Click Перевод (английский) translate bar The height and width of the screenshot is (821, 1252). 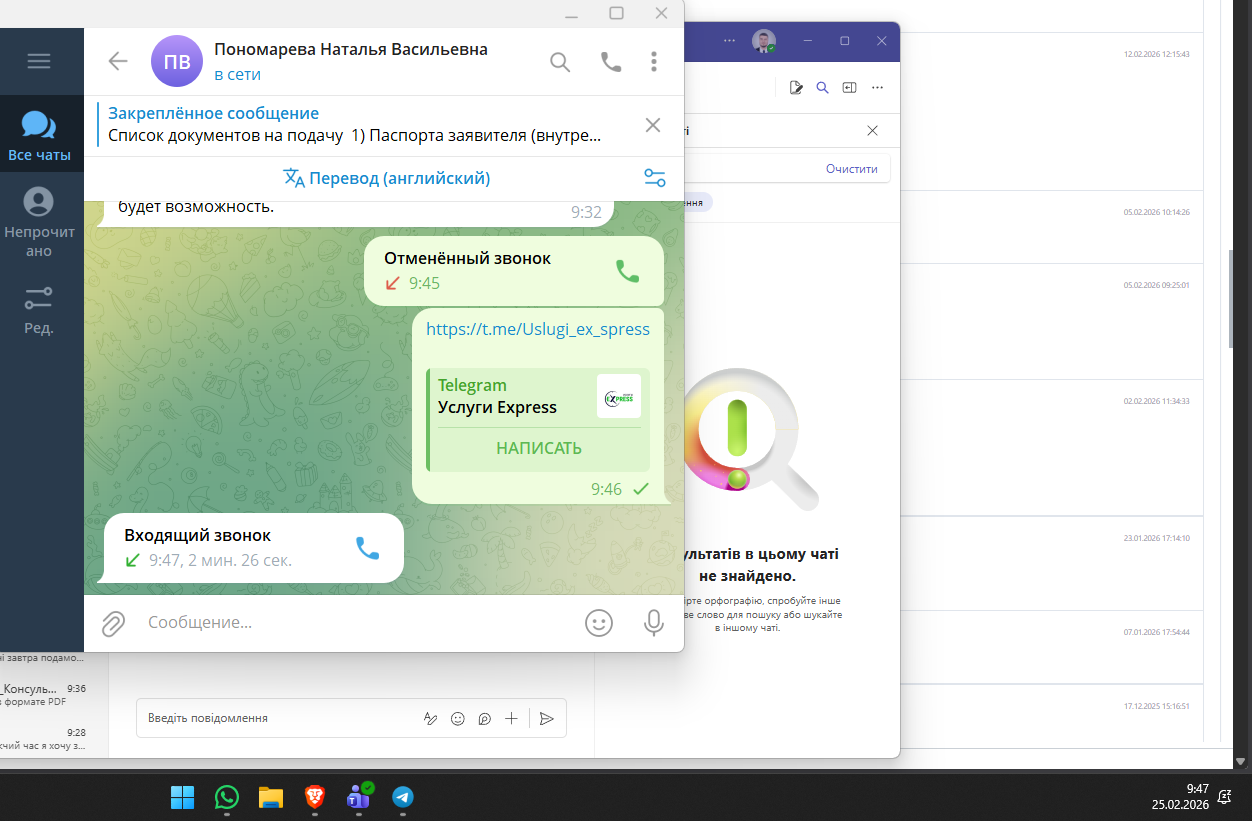(x=386, y=178)
